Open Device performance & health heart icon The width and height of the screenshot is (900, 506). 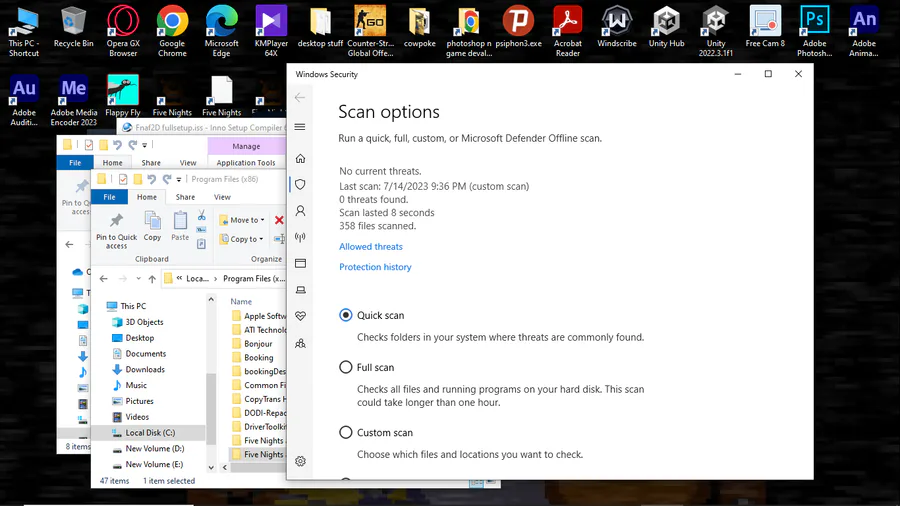tap(300, 316)
